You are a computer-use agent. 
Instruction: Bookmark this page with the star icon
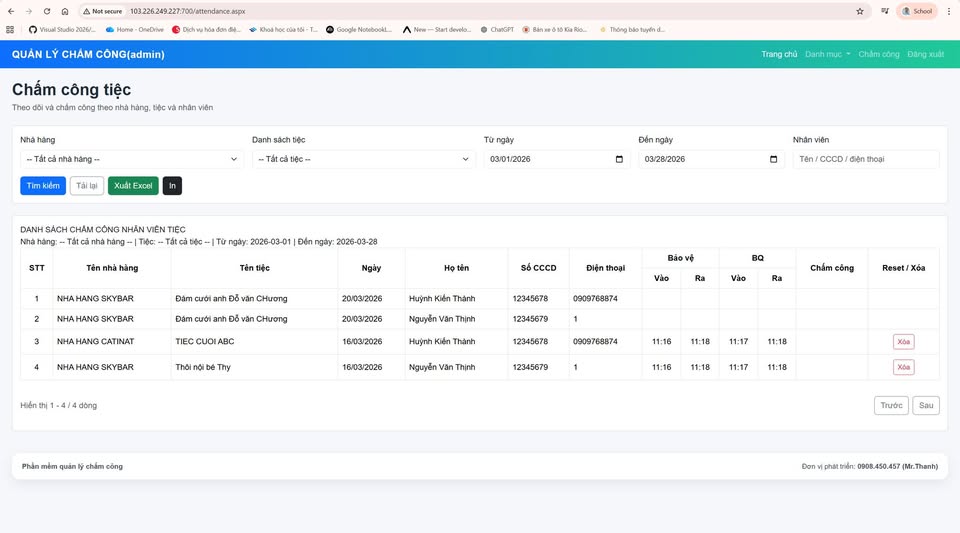860,11
